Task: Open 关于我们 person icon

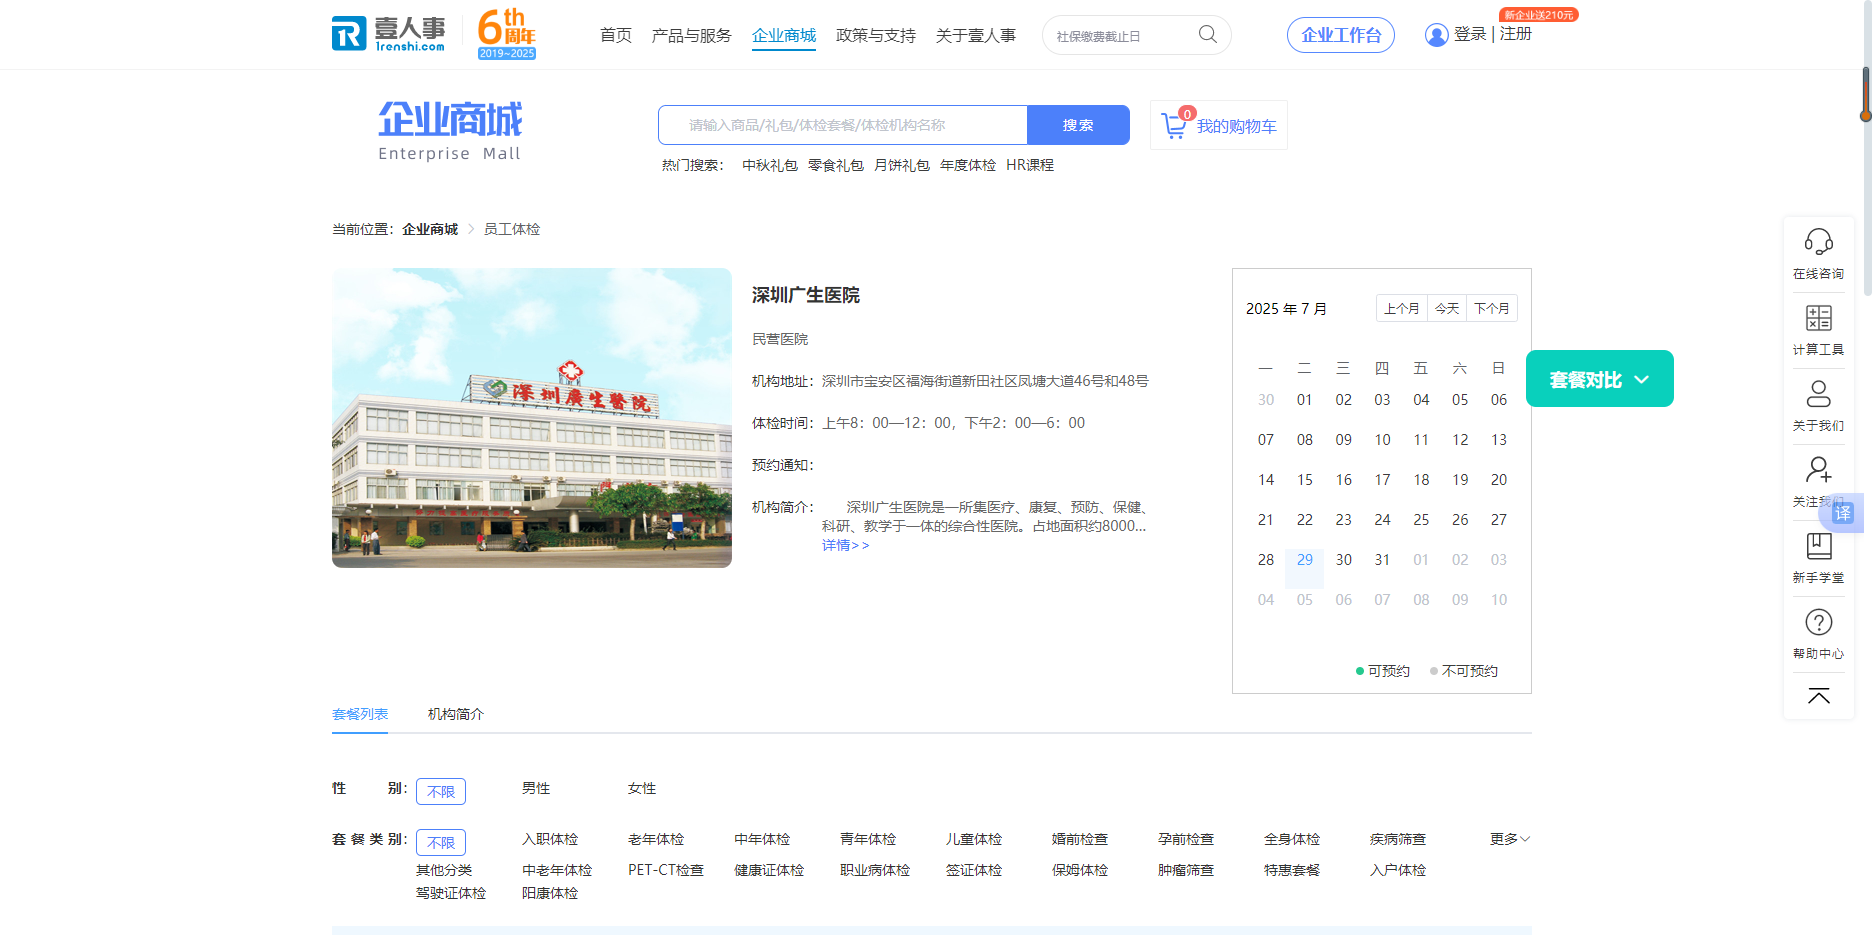Action: (1819, 394)
